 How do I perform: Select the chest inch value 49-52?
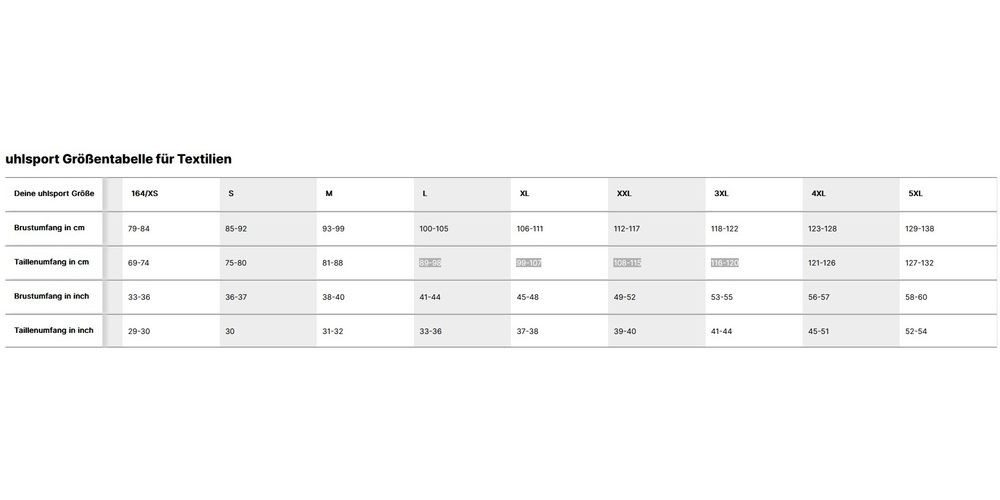pos(624,297)
